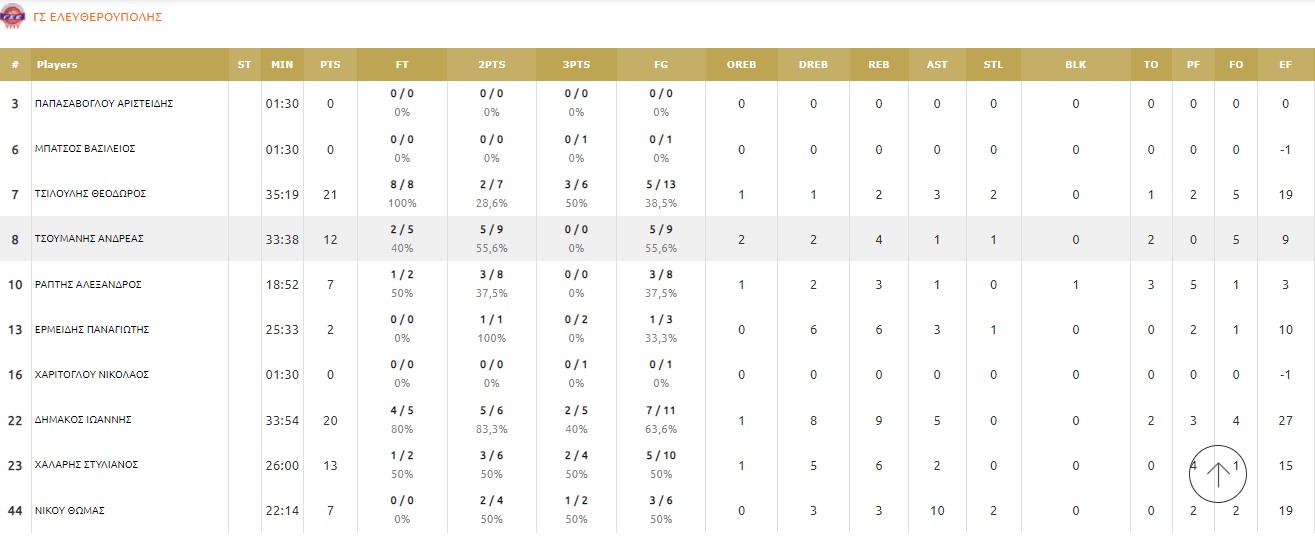1315x541 pixels.
Task: Click the scroll-to-top arrow button
Action: coord(1218,473)
